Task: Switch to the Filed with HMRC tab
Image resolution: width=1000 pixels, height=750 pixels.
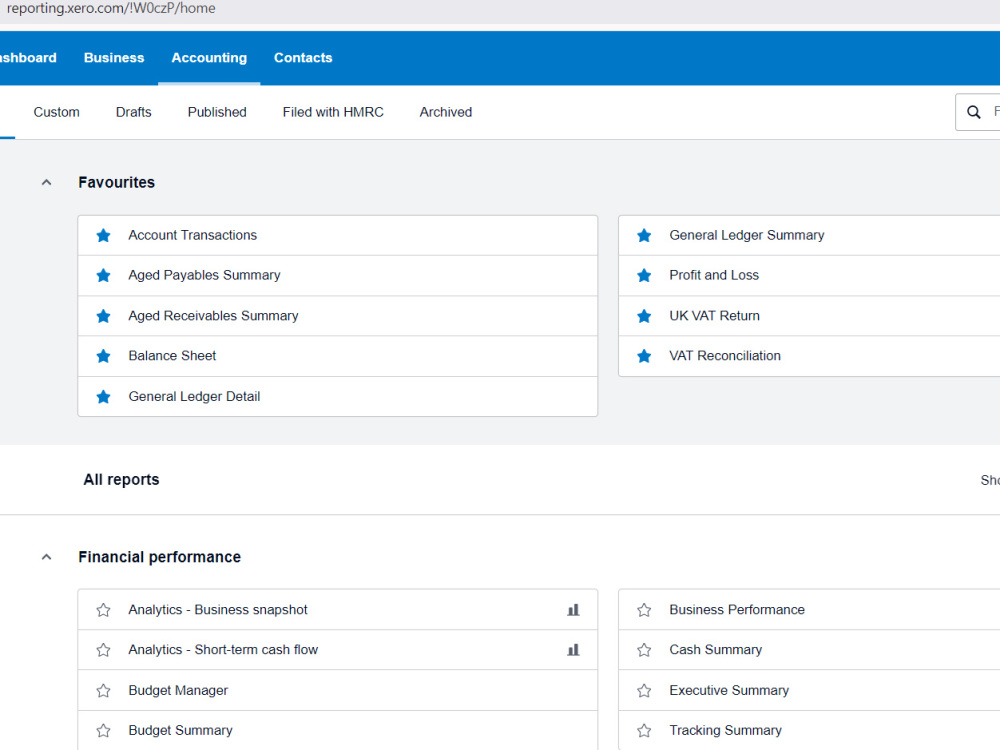Action: pyautogui.click(x=333, y=112)
